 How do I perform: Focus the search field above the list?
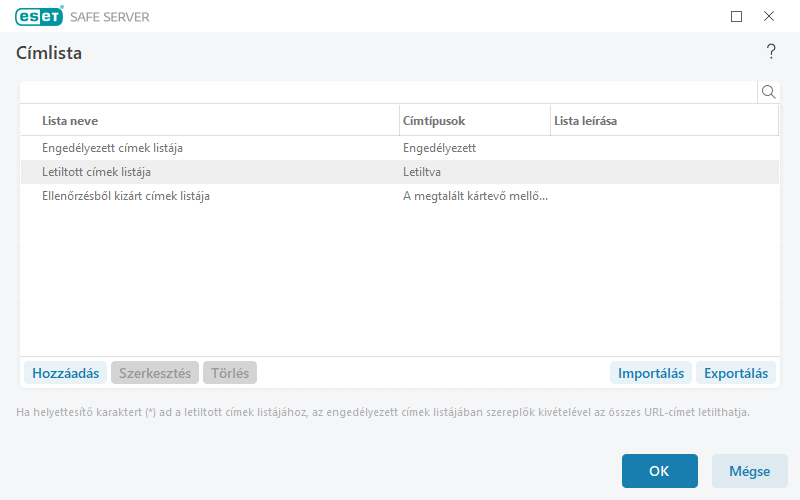pos(388,92)
